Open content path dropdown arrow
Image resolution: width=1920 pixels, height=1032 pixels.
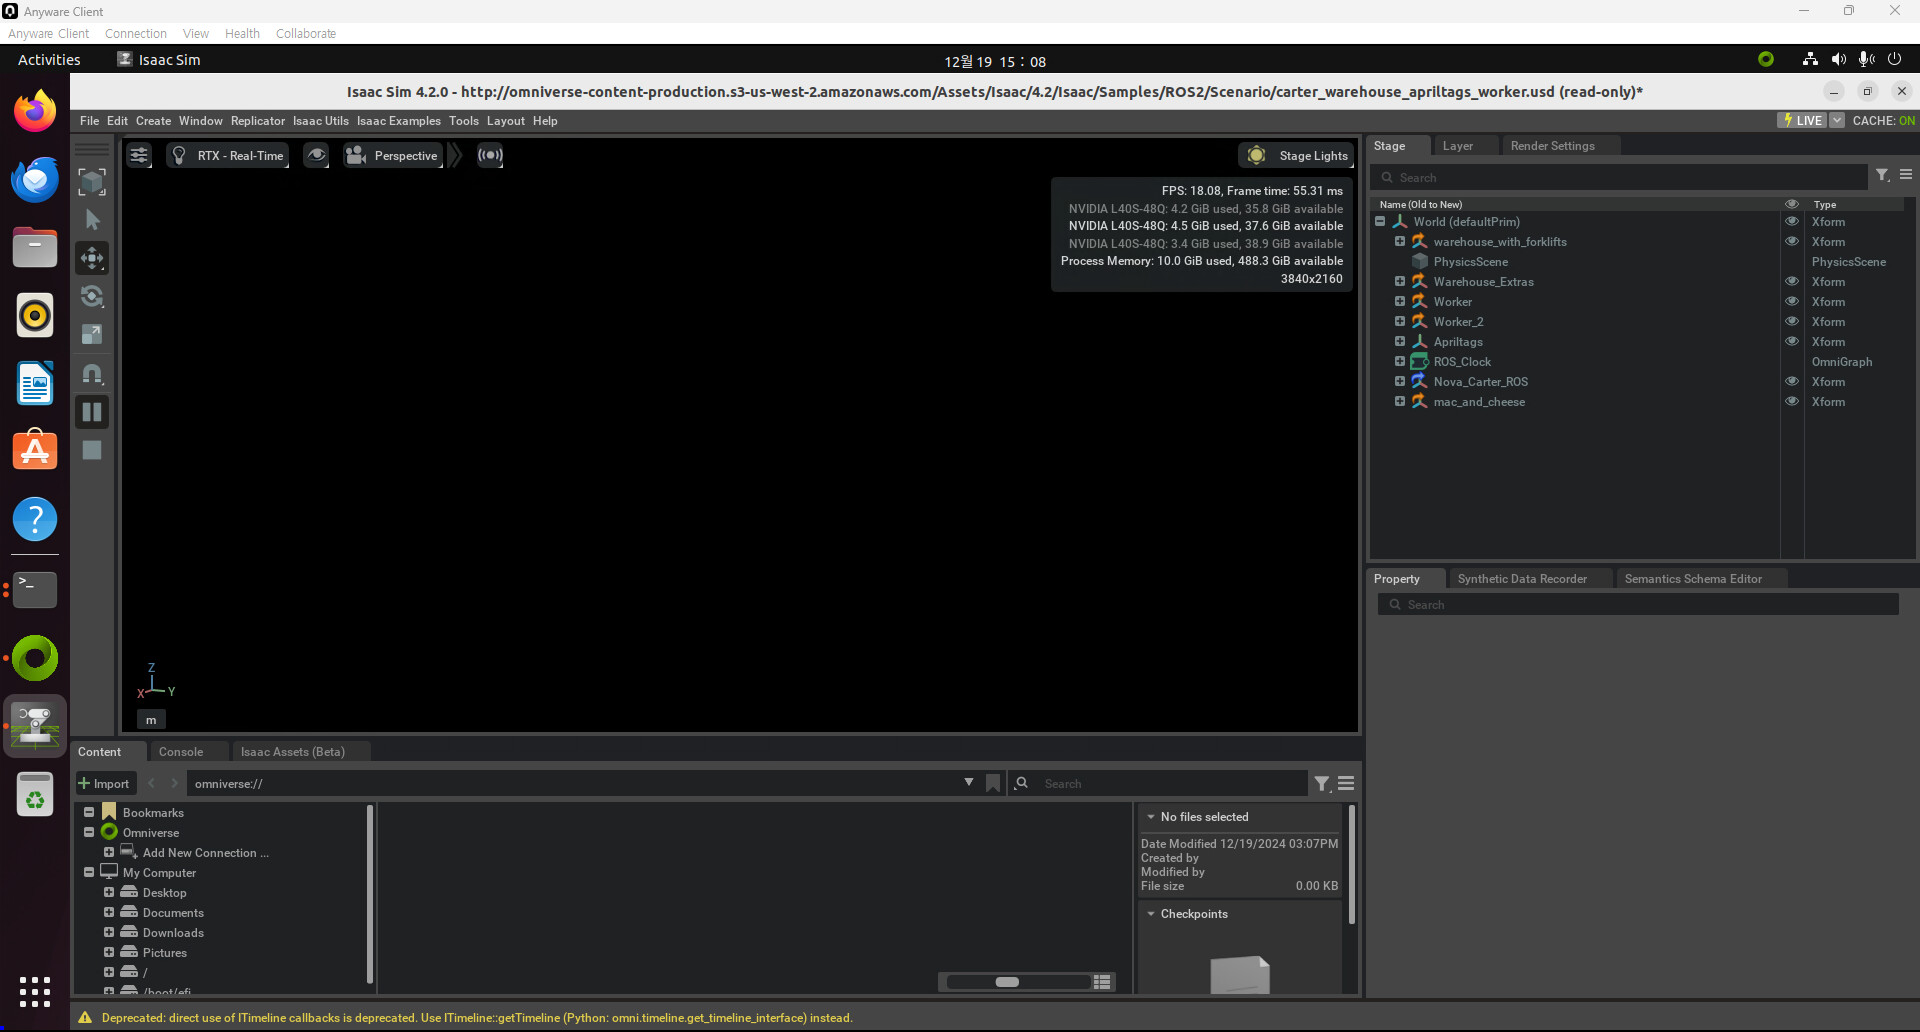(969, 783)
